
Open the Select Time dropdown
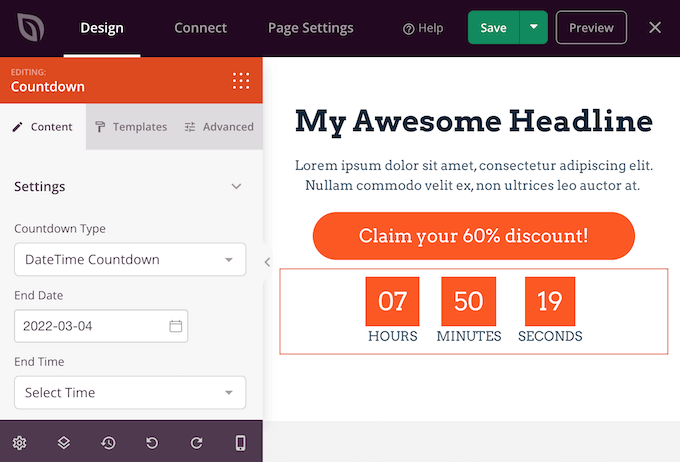pos(130,393)
